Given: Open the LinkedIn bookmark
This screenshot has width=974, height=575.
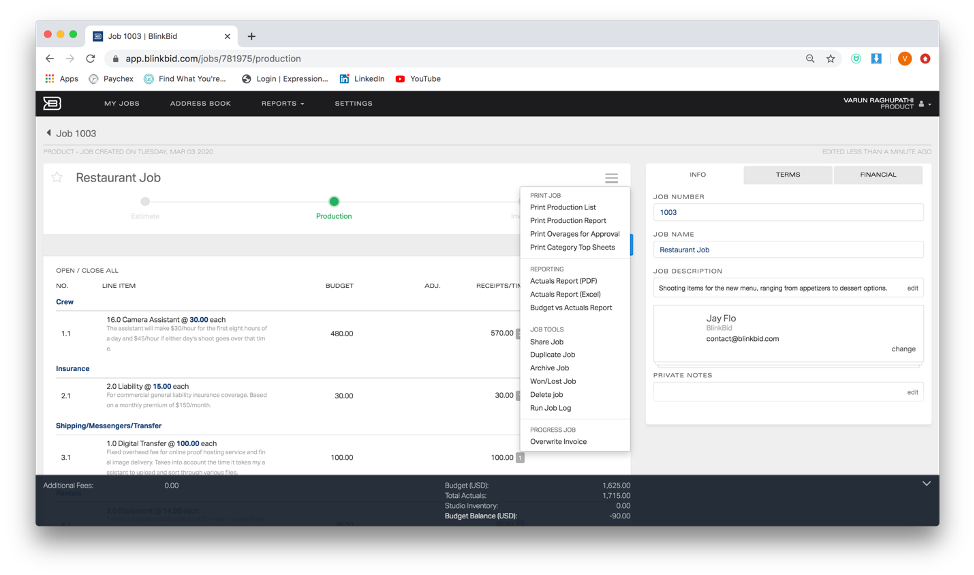Looking at the screenshot, I should [362, 79].
